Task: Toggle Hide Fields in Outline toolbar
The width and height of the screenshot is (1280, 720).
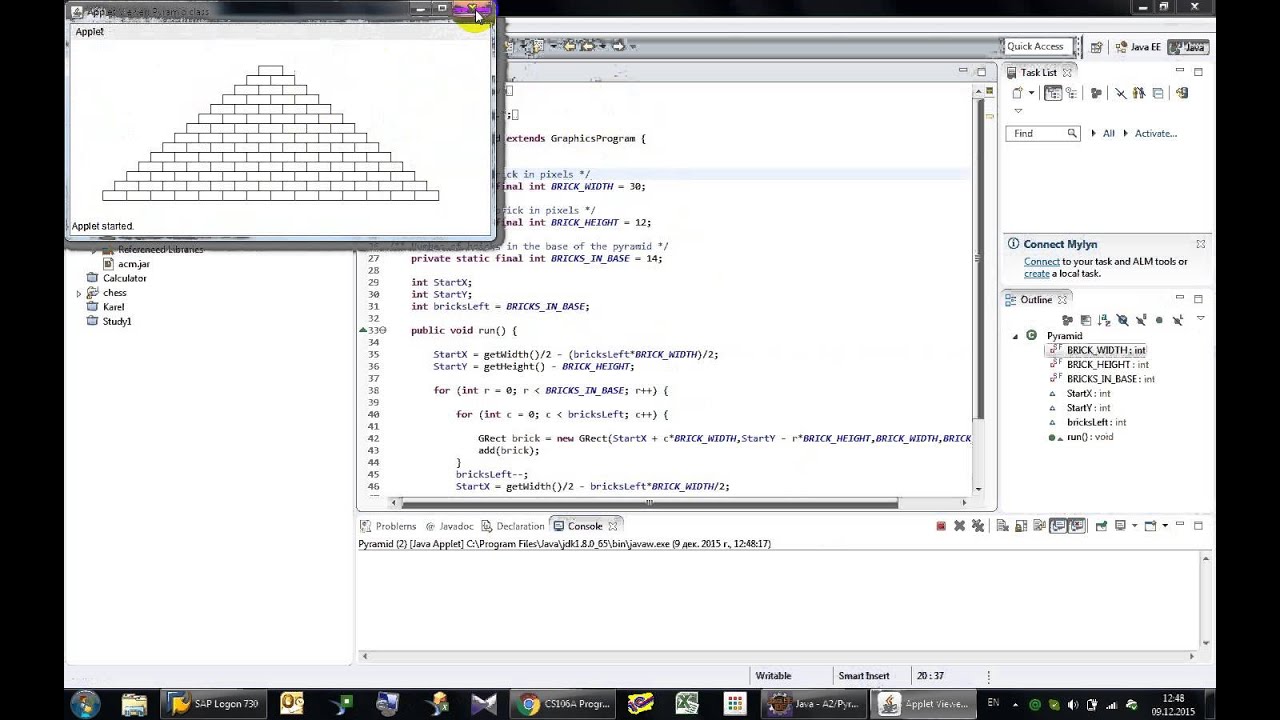Action: [1122, 320]
